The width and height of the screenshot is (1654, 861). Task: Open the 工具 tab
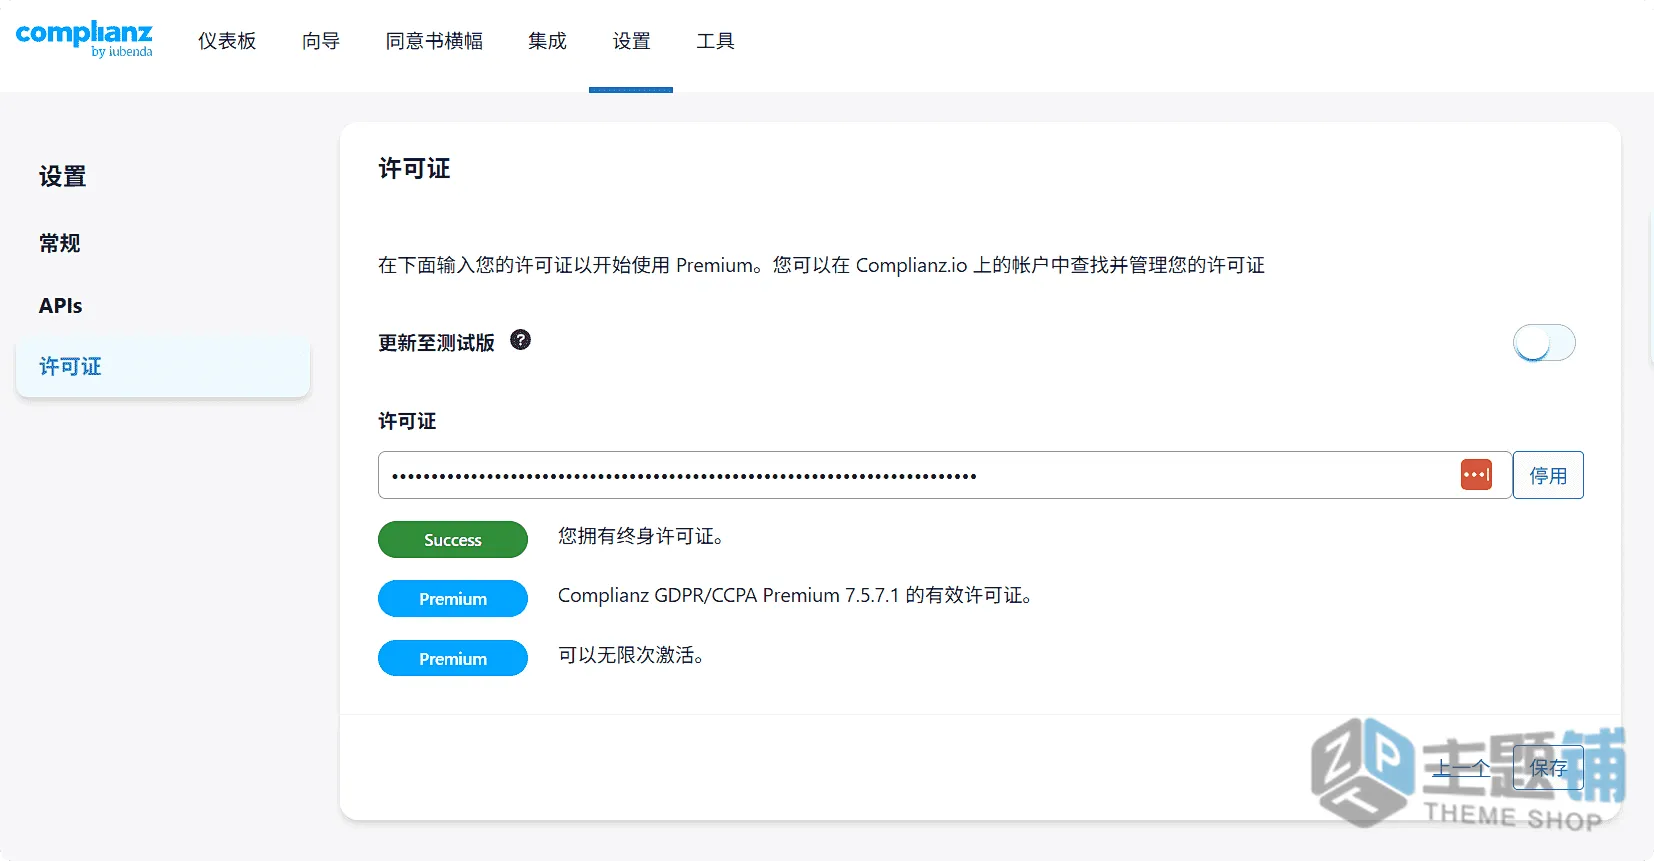coord(715,41)
